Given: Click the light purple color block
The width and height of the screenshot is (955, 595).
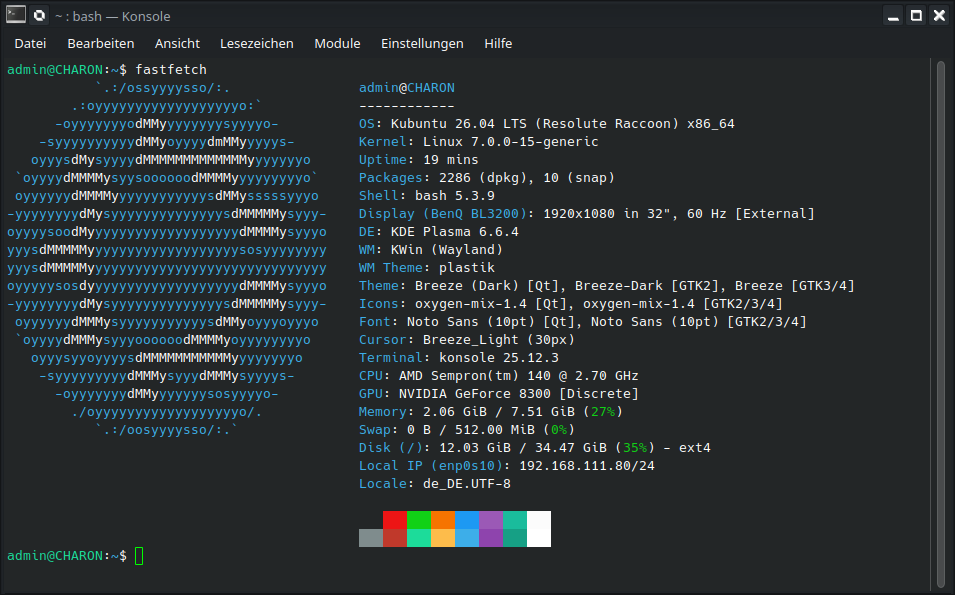Looking at the screenshot, I should tap(491, 519).
